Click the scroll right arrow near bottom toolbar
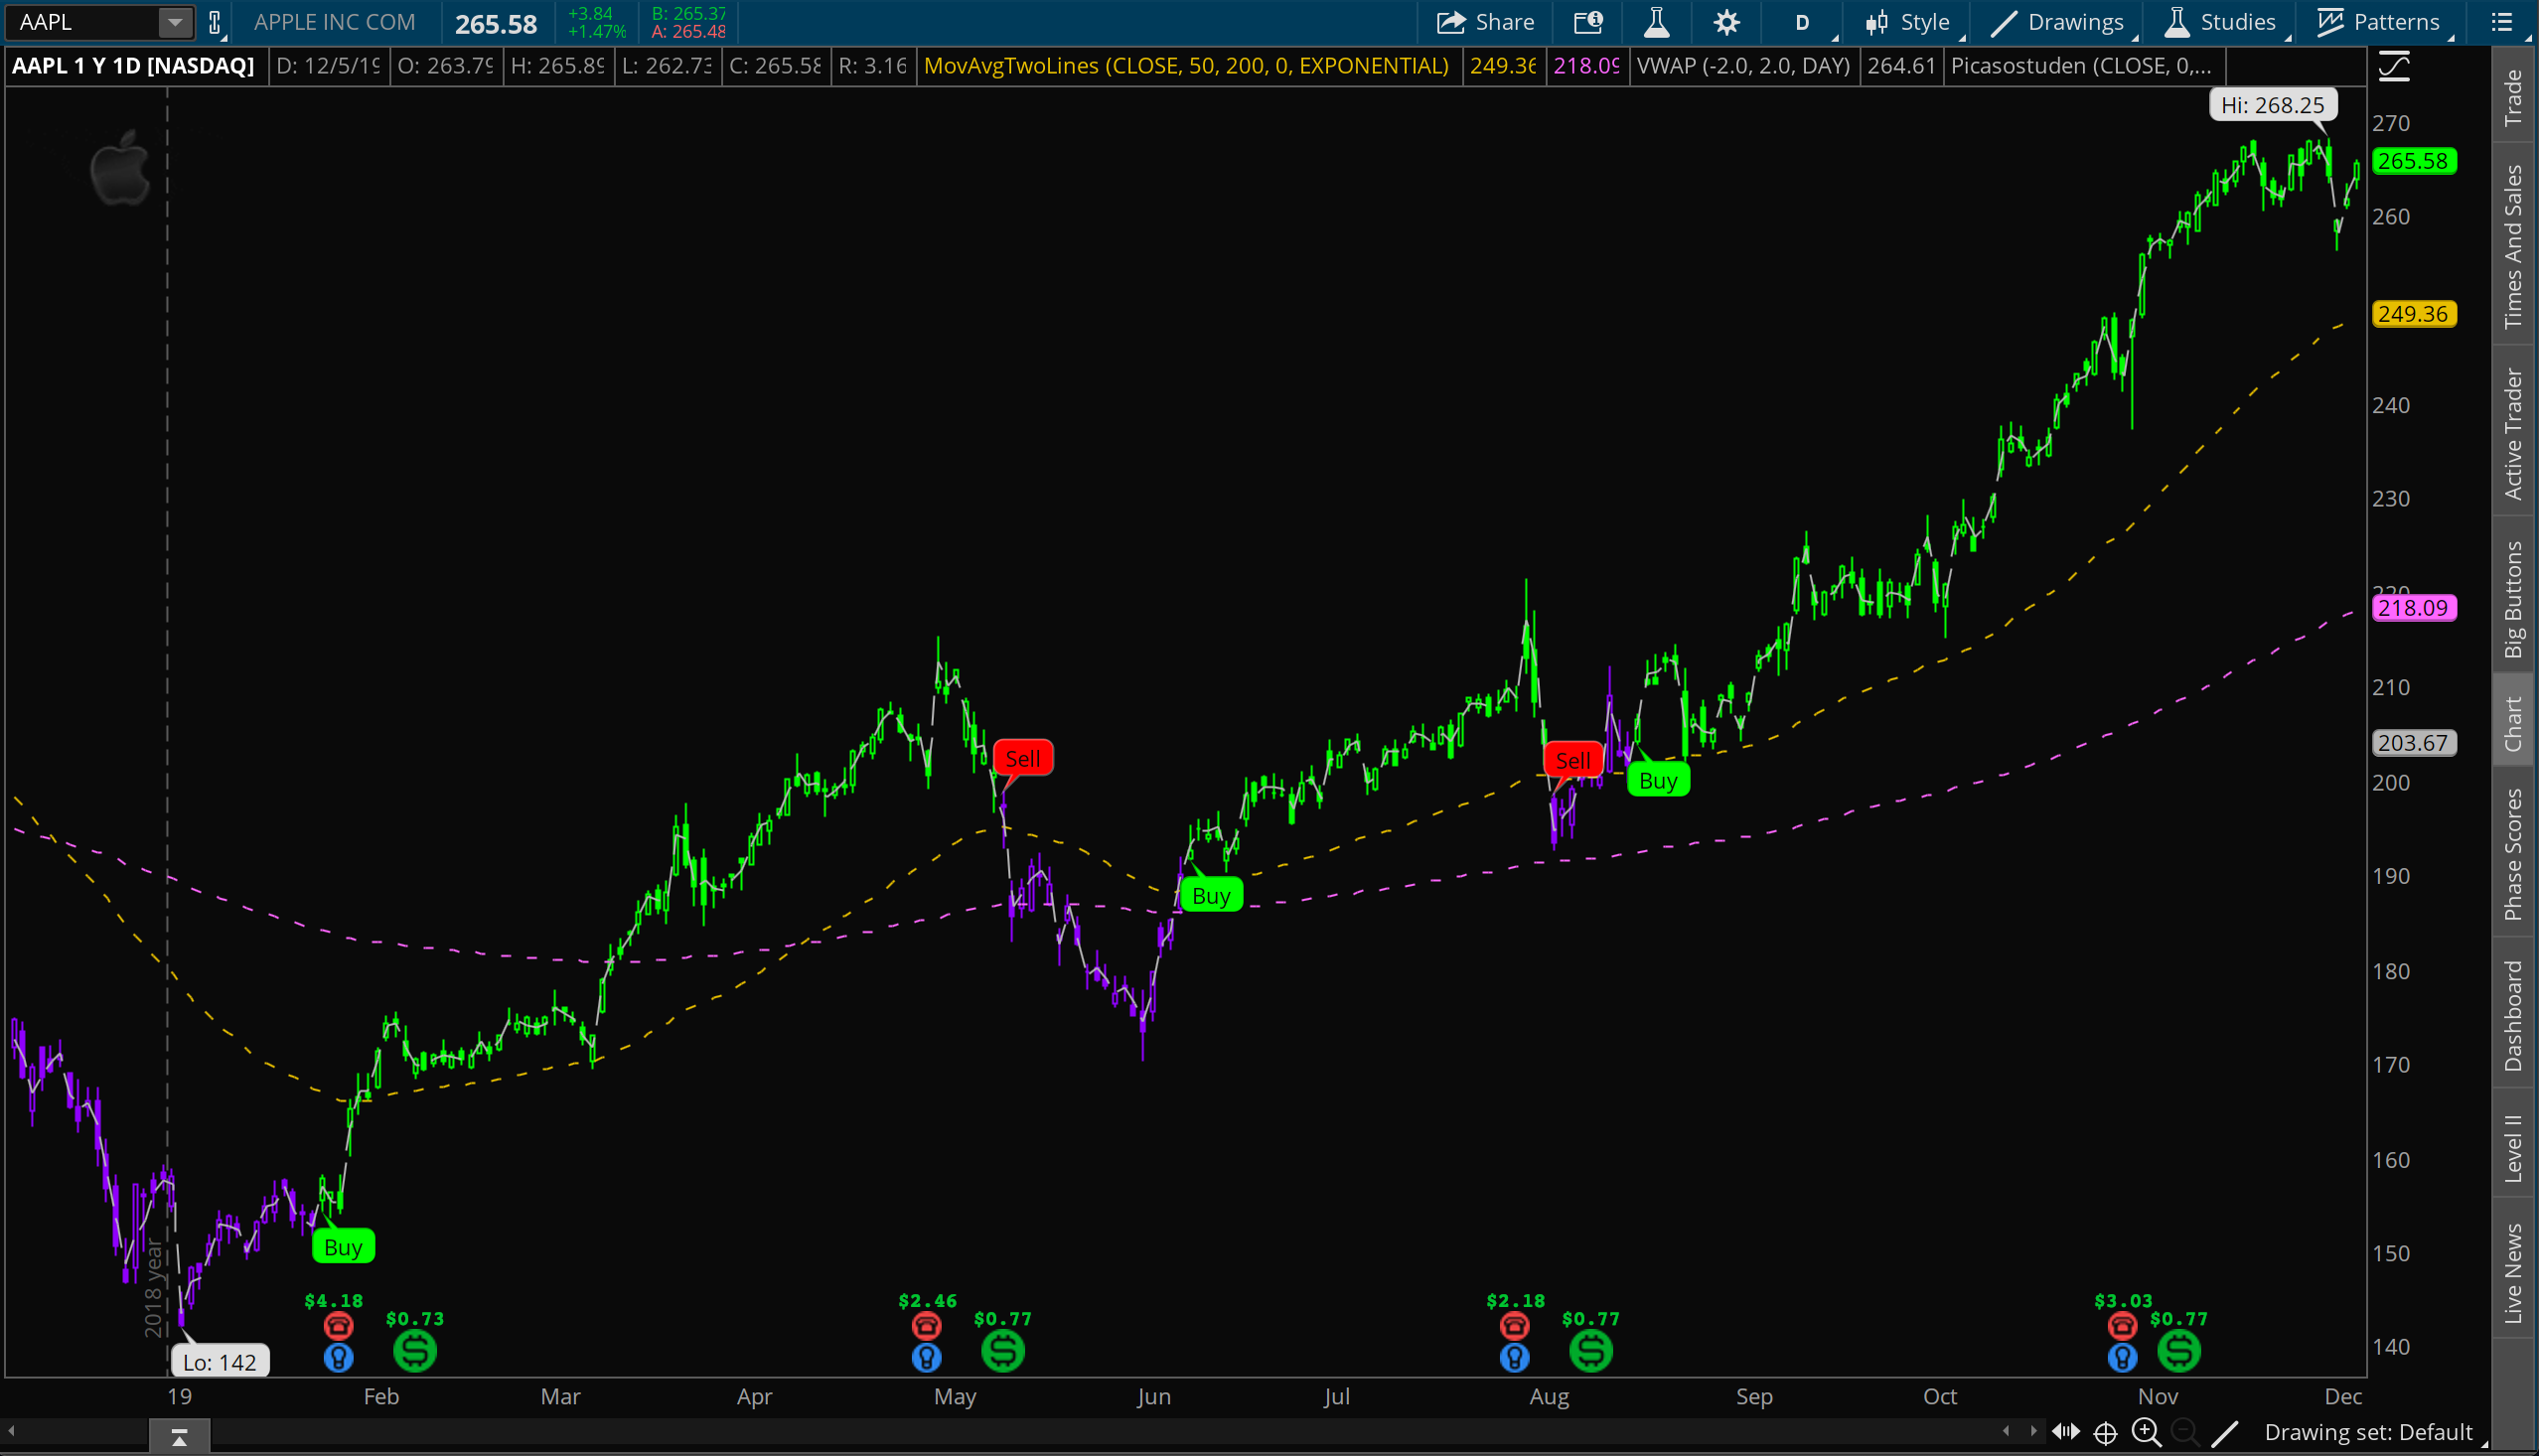The width and height of the screenshot is (2539, 1456). point(2033,1431)
